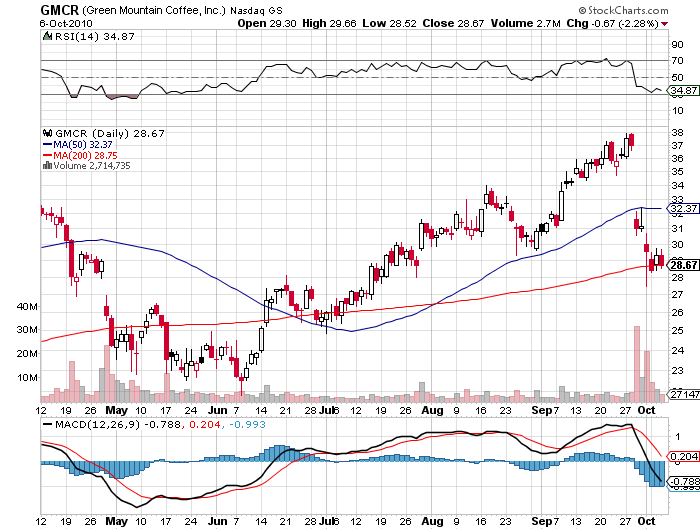Click the "Aug" label under the price chart
Screen dimensions: 700x530
[x=432, y=410]
